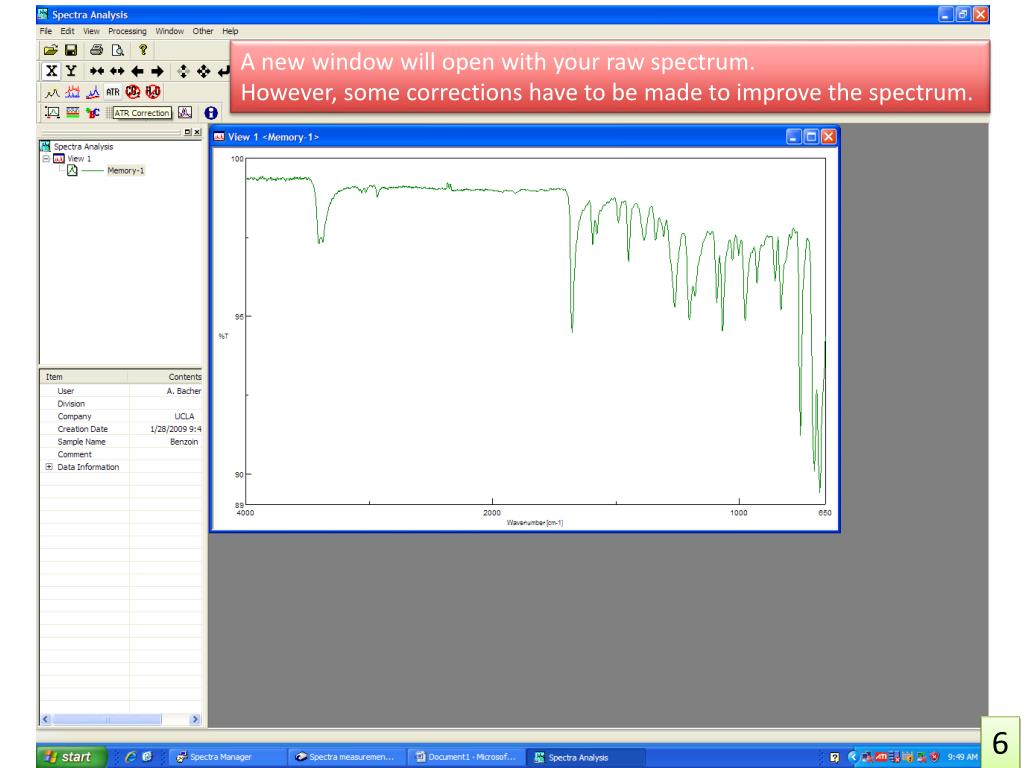Click the colored BC letters icon
Image resolution: width=1024 pixels, height=768 pixels.
point(93,113)
